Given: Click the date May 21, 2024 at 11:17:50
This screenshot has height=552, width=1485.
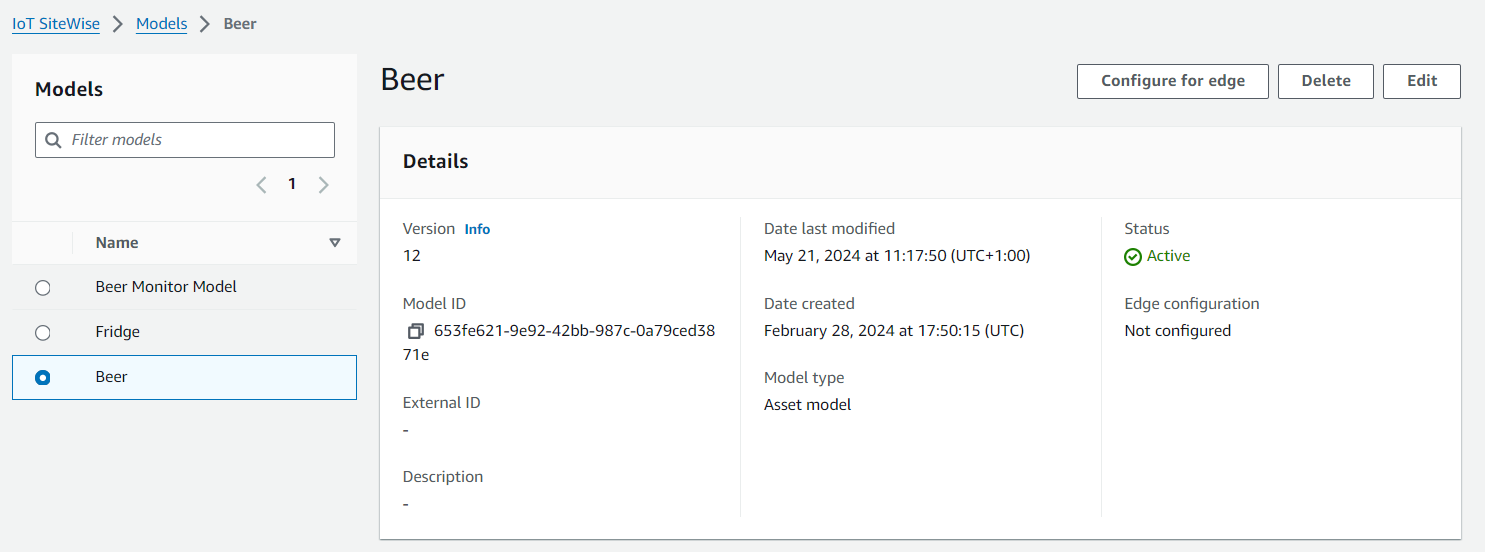Looking at the screenshot, I should pos(897,256).
